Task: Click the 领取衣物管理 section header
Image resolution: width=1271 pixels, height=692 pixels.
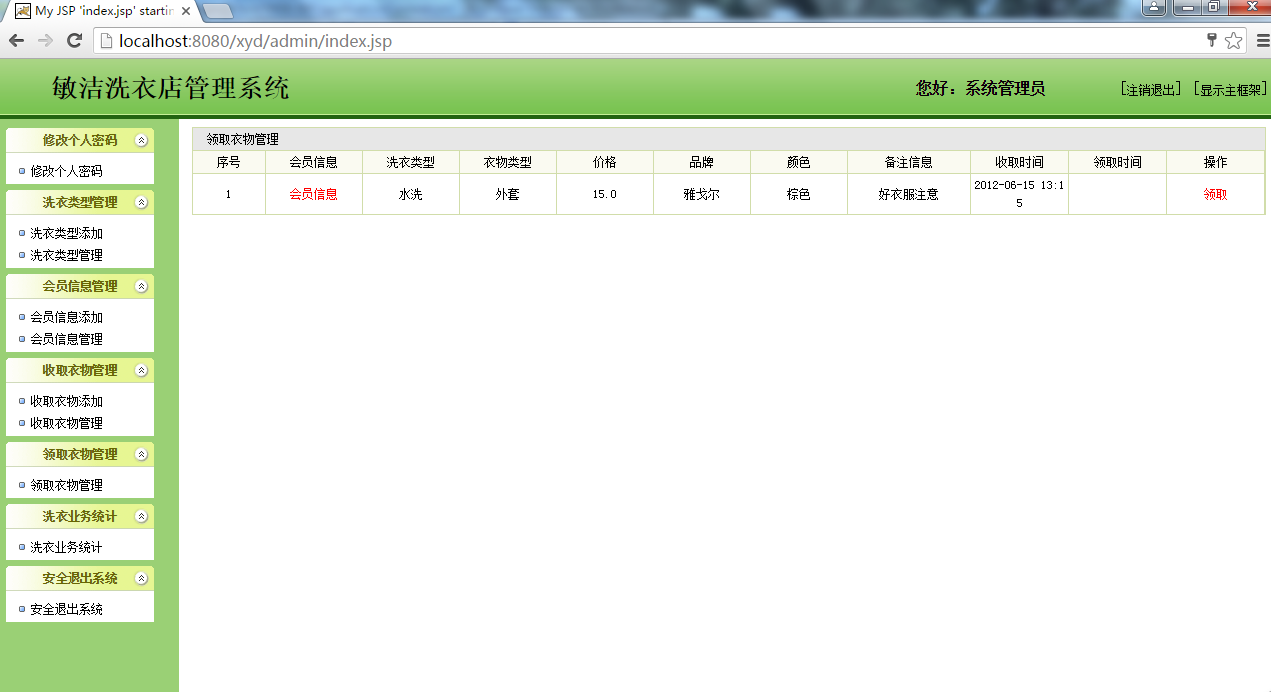Action: pyautogui.click(x=80, y=455)
